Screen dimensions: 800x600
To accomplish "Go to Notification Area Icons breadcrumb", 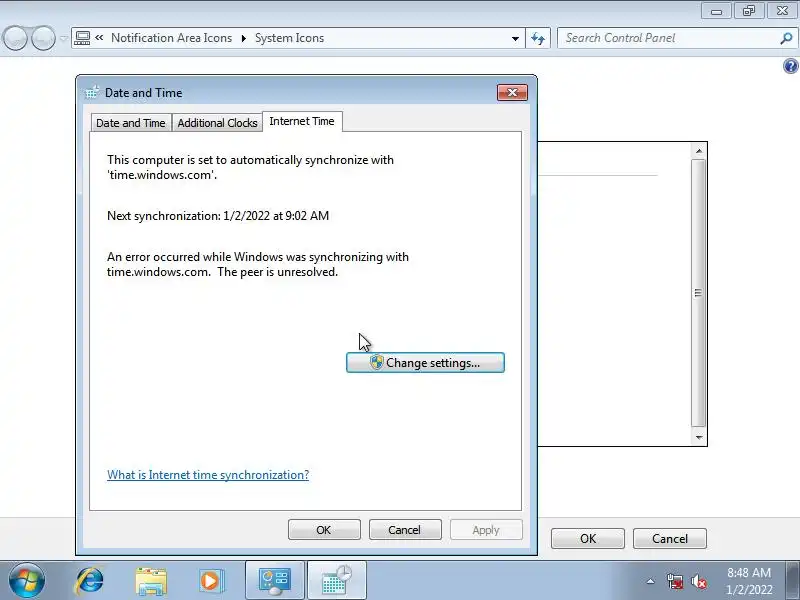I will click(x=171, y=38).
